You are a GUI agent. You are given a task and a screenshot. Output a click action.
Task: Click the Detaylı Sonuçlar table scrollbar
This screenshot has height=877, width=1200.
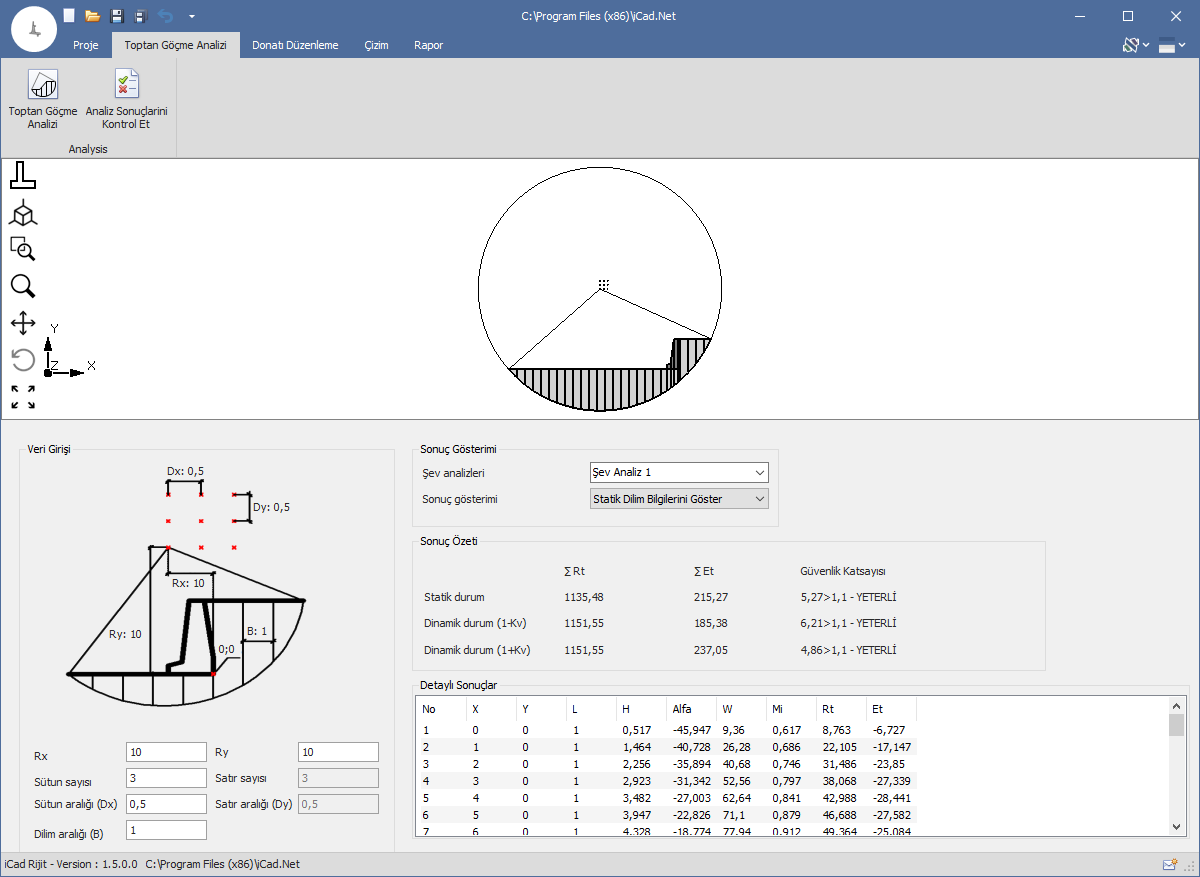tap(1176, 765)
